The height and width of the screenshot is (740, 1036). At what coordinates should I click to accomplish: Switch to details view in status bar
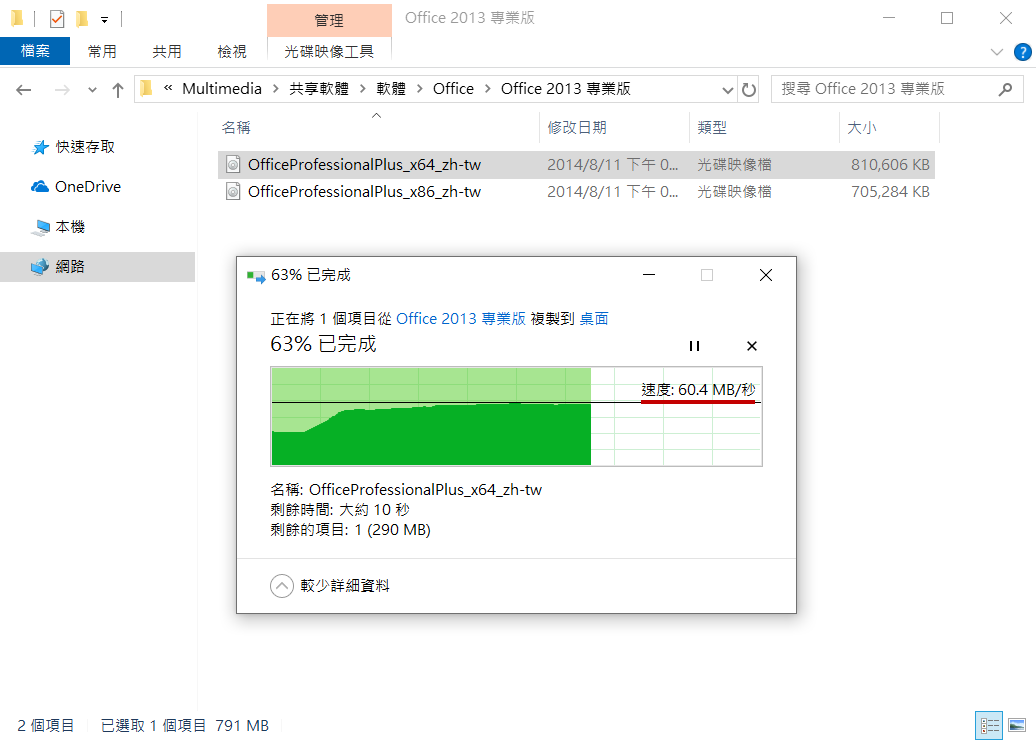(989, 725)
